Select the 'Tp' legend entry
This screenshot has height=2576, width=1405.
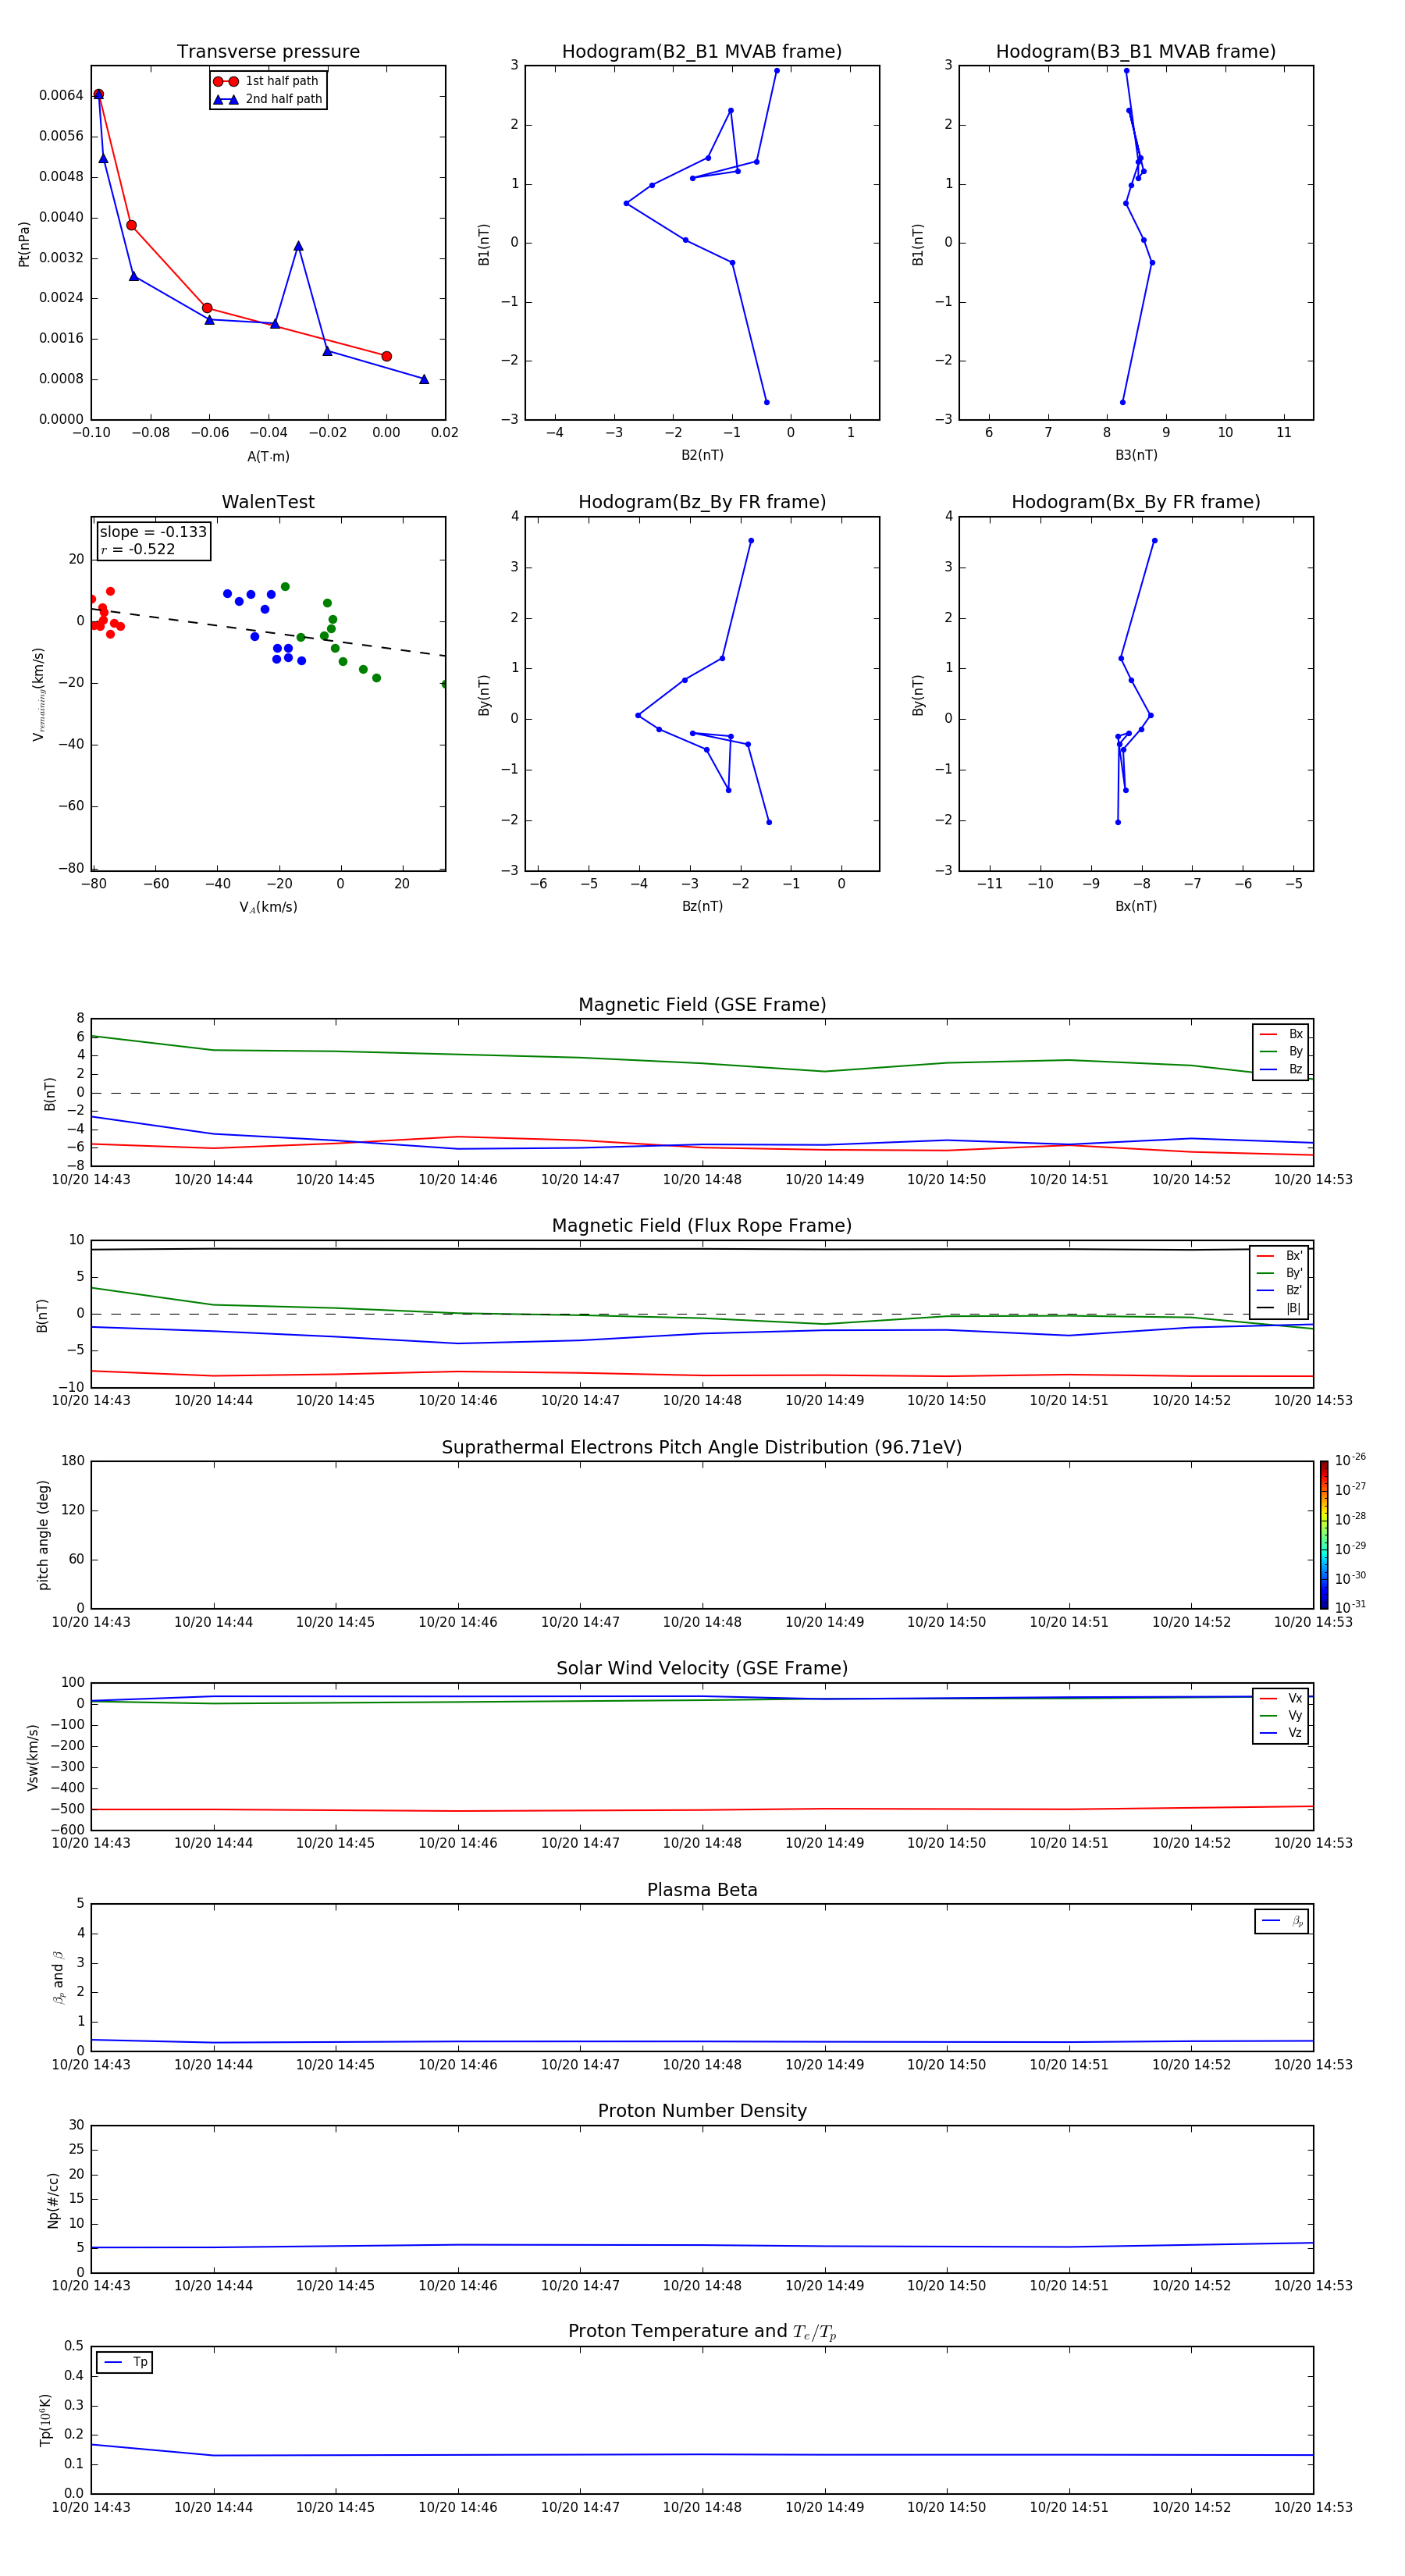[125, 2362]
